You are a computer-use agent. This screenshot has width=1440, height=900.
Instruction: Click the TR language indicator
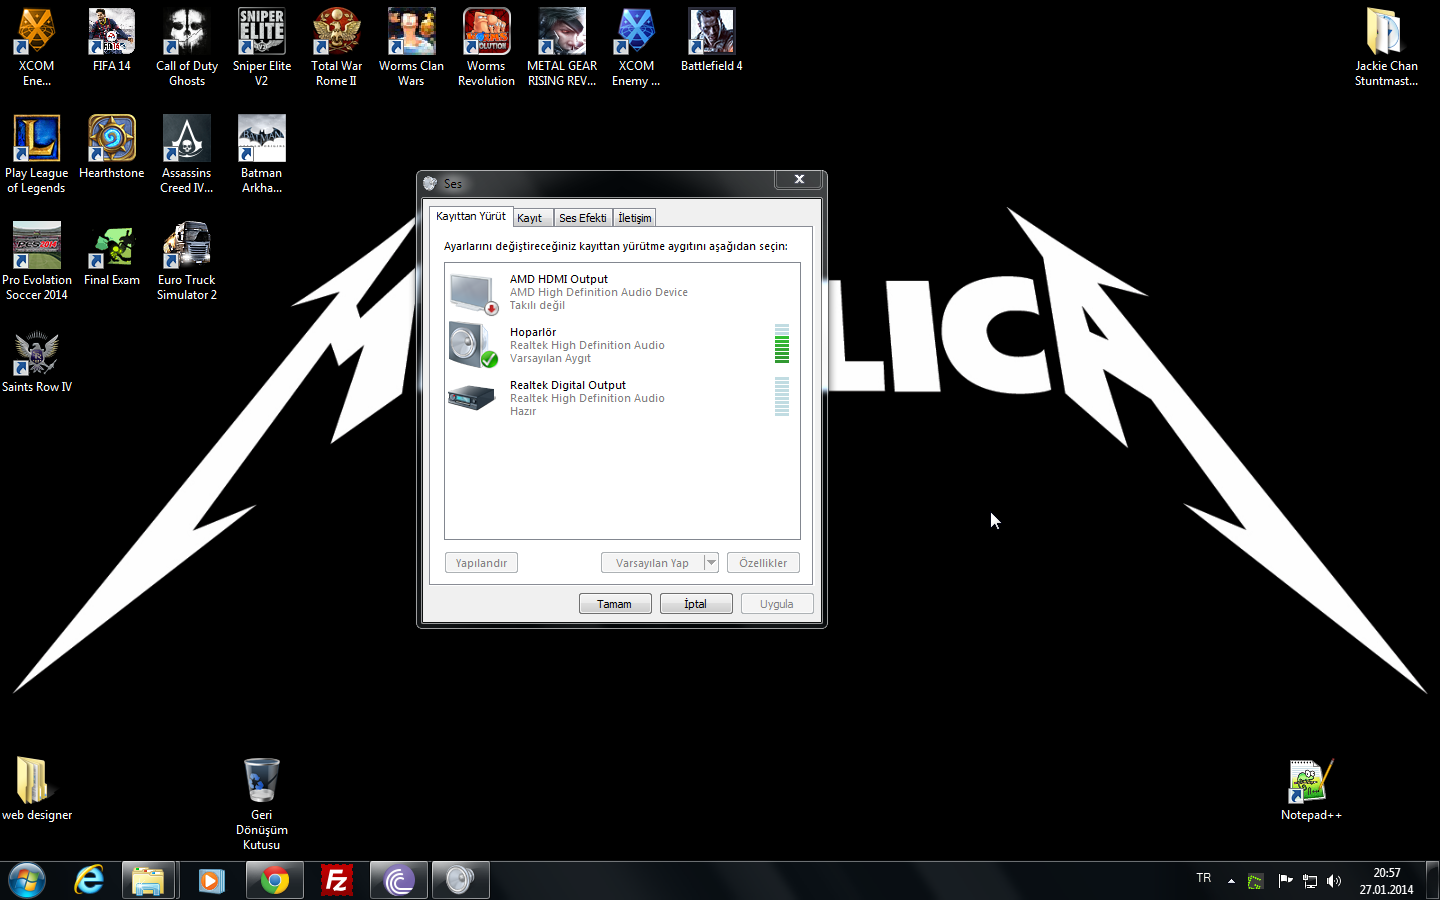(x=1204, y=878)
